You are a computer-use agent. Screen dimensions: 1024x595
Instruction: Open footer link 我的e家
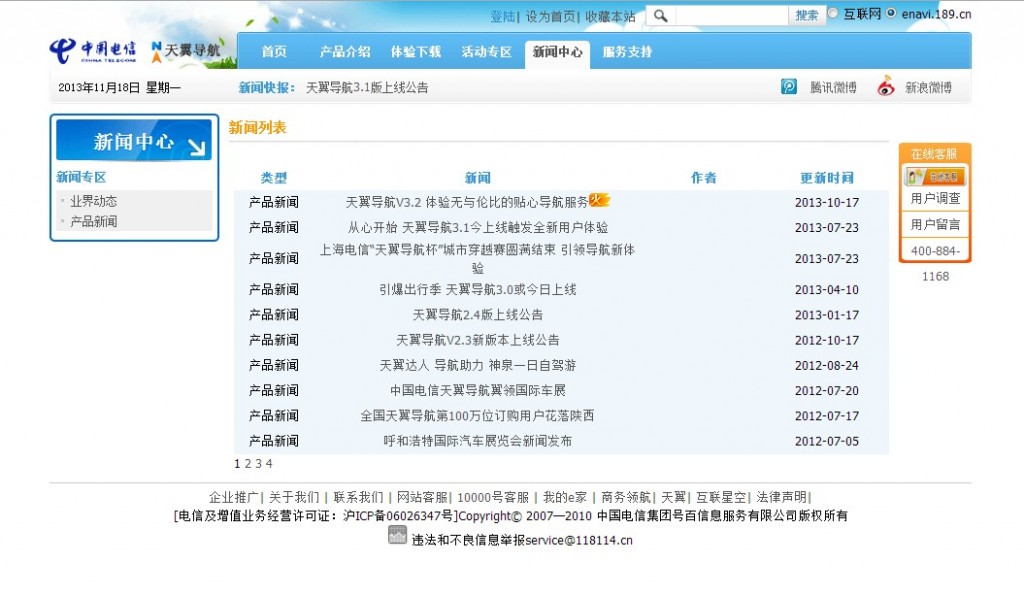point(565,498)
